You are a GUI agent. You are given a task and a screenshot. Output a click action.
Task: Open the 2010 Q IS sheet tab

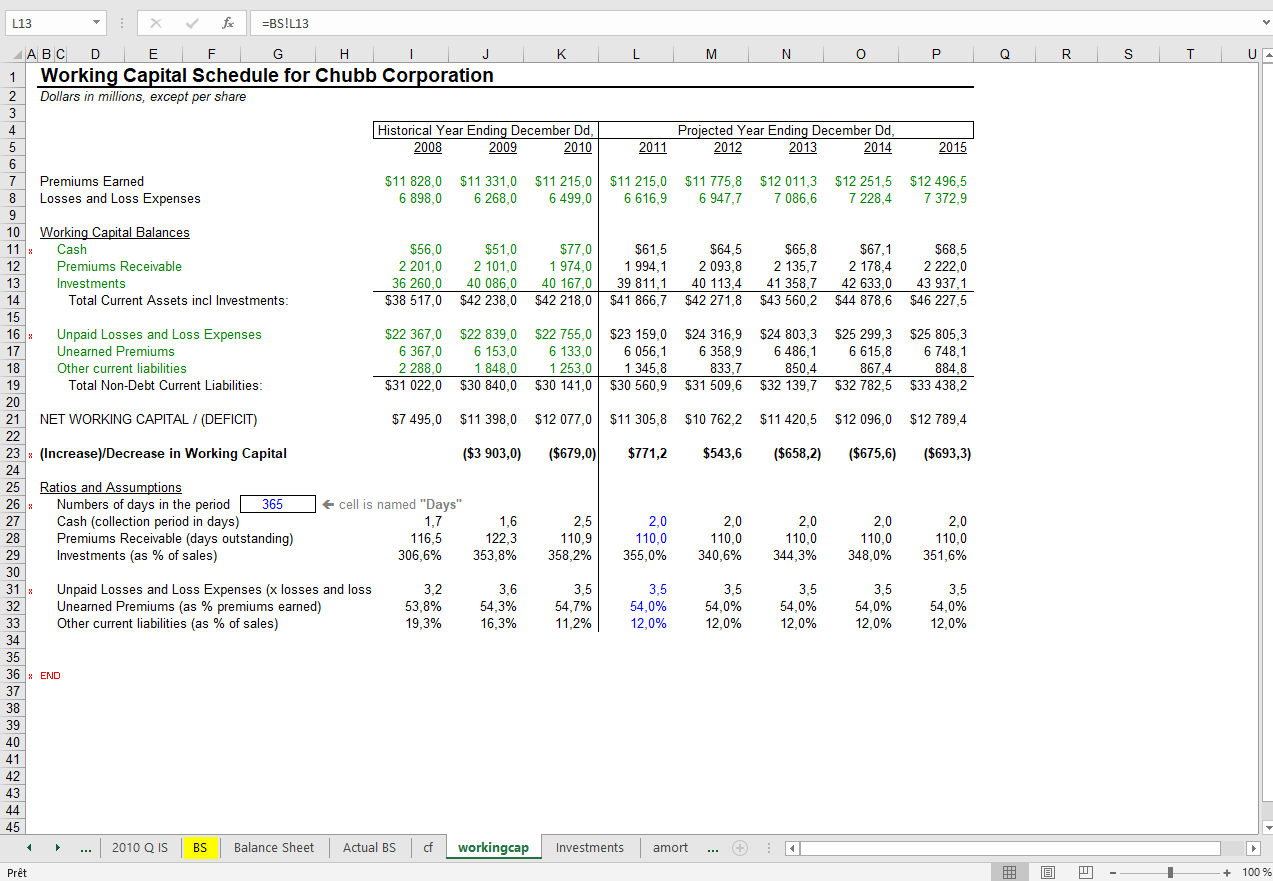[140, 848]
